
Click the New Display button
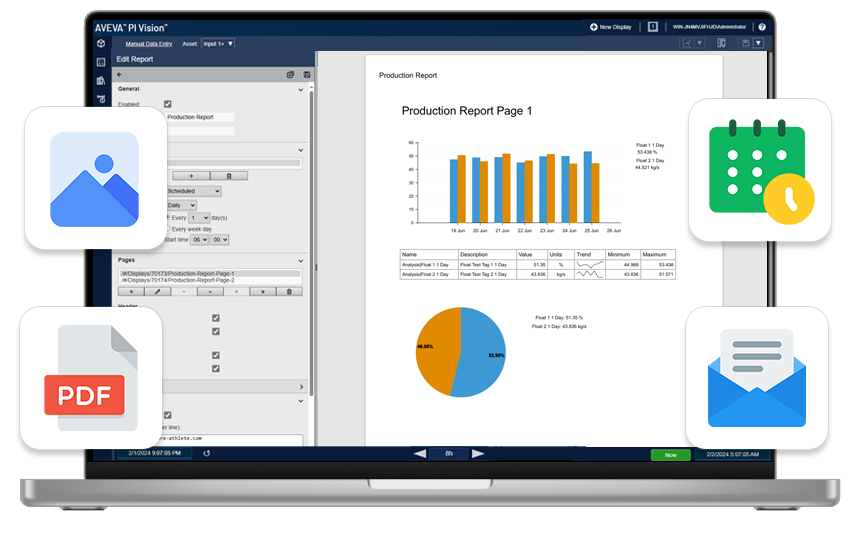point(610,27)
